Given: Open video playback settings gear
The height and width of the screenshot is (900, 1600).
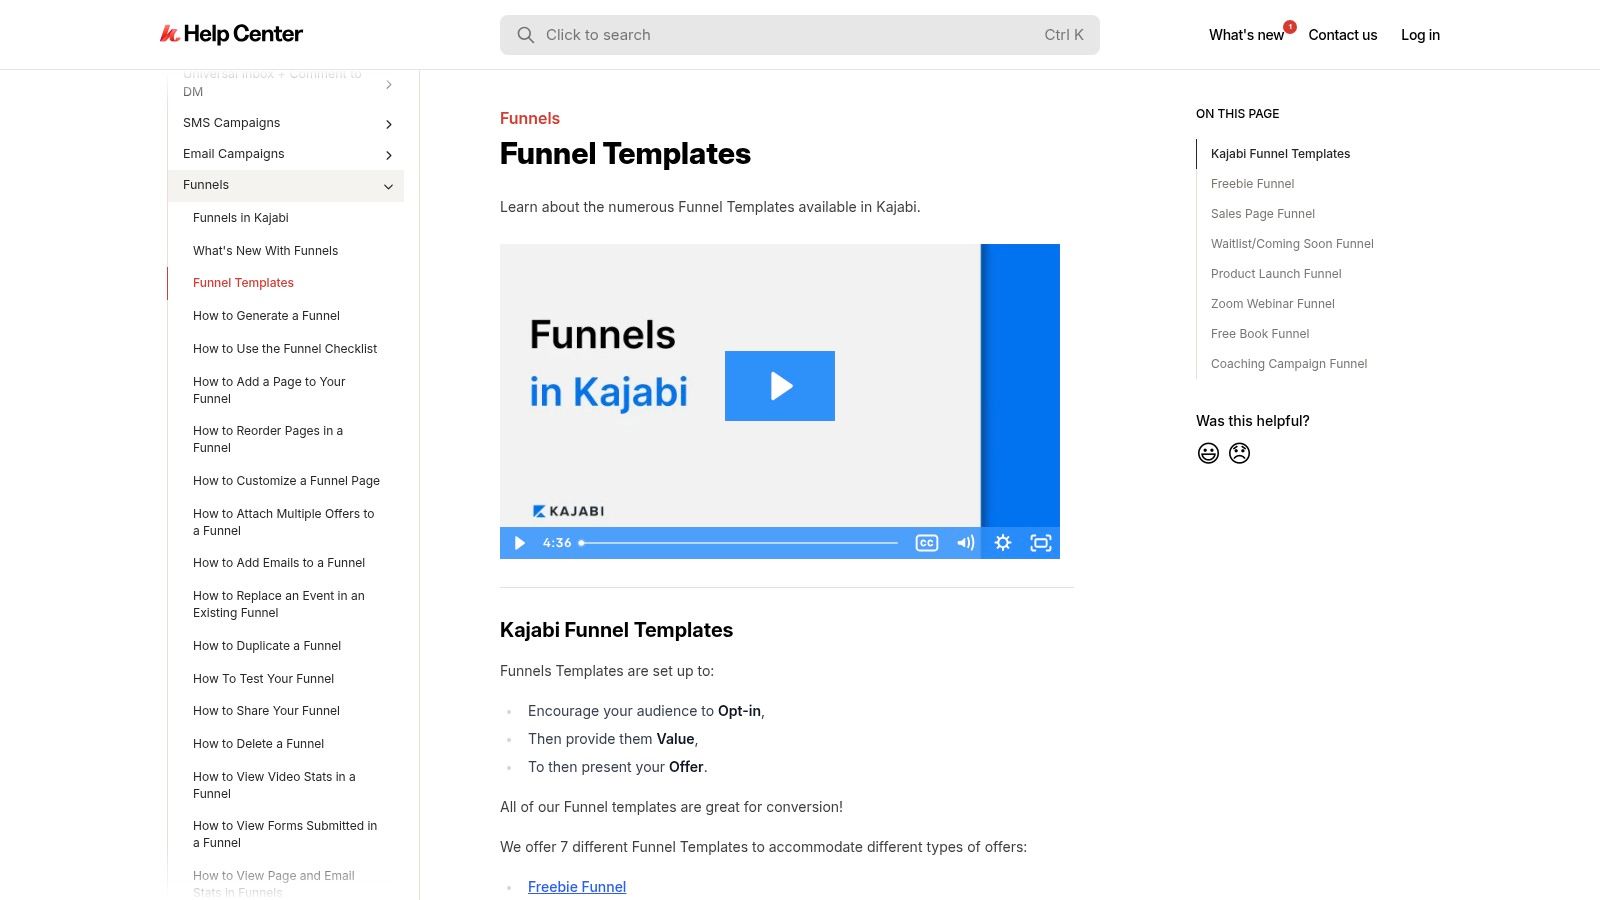Looking at the screenshot, I should point(1002,542).
